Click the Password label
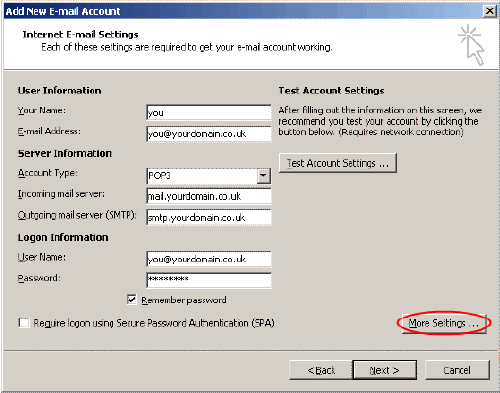The width and height of the screenshot is (500, 393). (39, 278)
